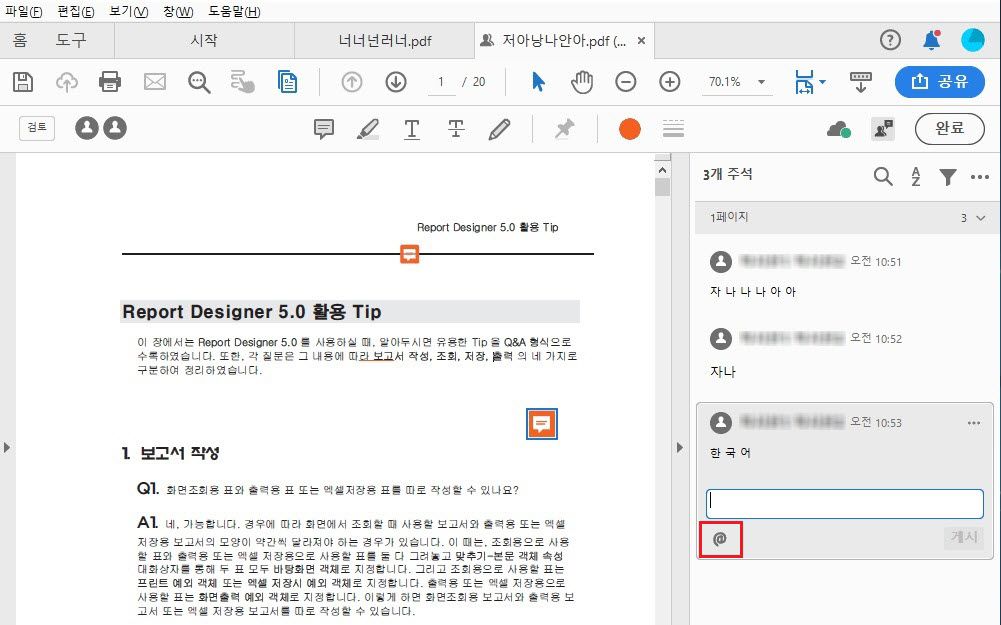The width and height of the screenshot is (1001, 625).
Task: Open the zoom percentage dropdown
Action: [761, 82]
